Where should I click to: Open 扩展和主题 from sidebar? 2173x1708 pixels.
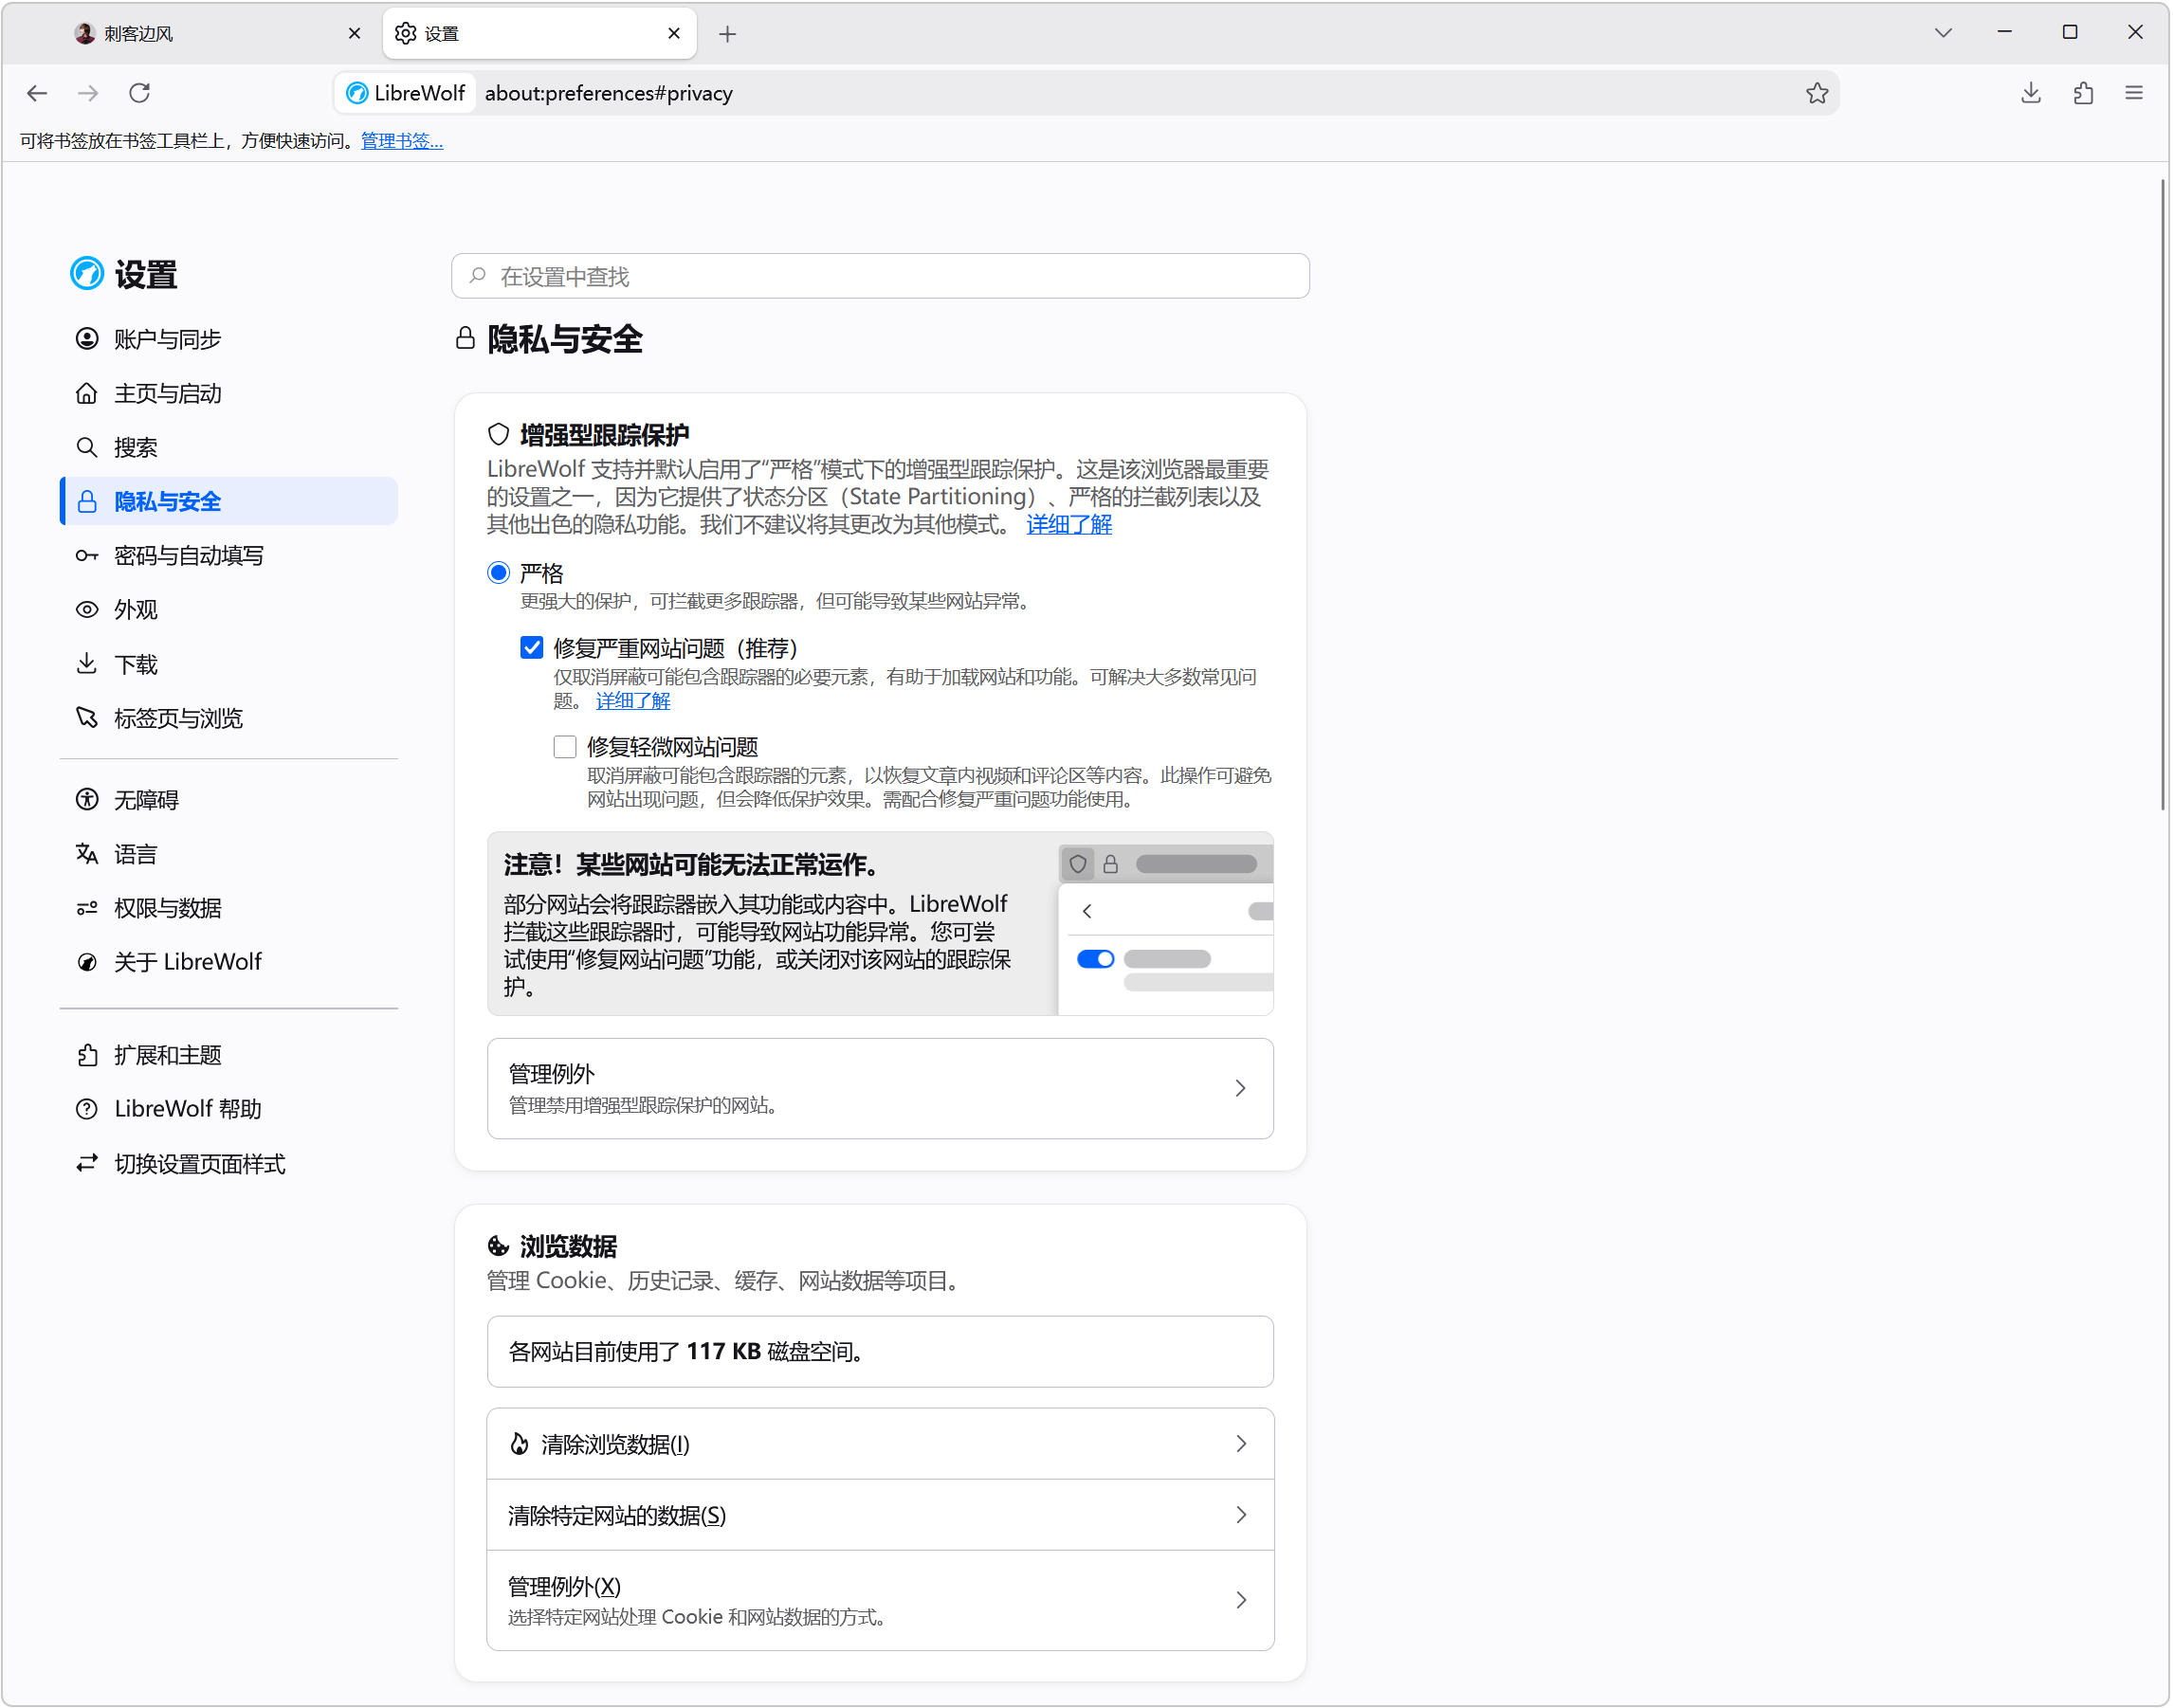pos(229,1055)
